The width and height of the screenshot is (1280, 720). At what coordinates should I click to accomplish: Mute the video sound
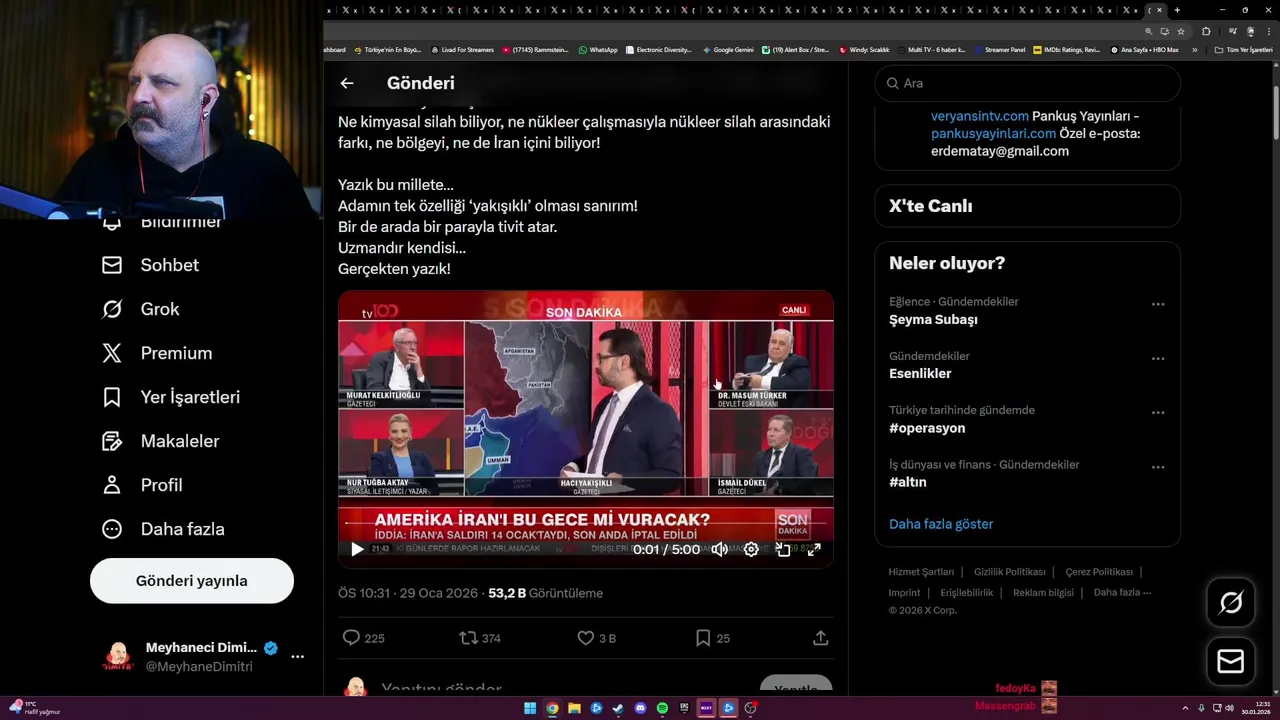[719, 549]
